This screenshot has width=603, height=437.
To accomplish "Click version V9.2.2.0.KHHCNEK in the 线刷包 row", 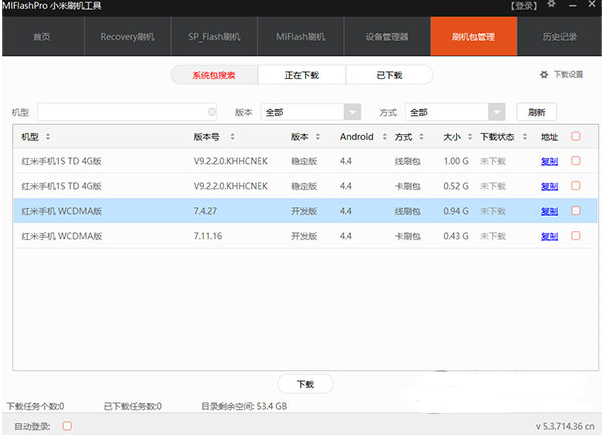I will point(230,161).
